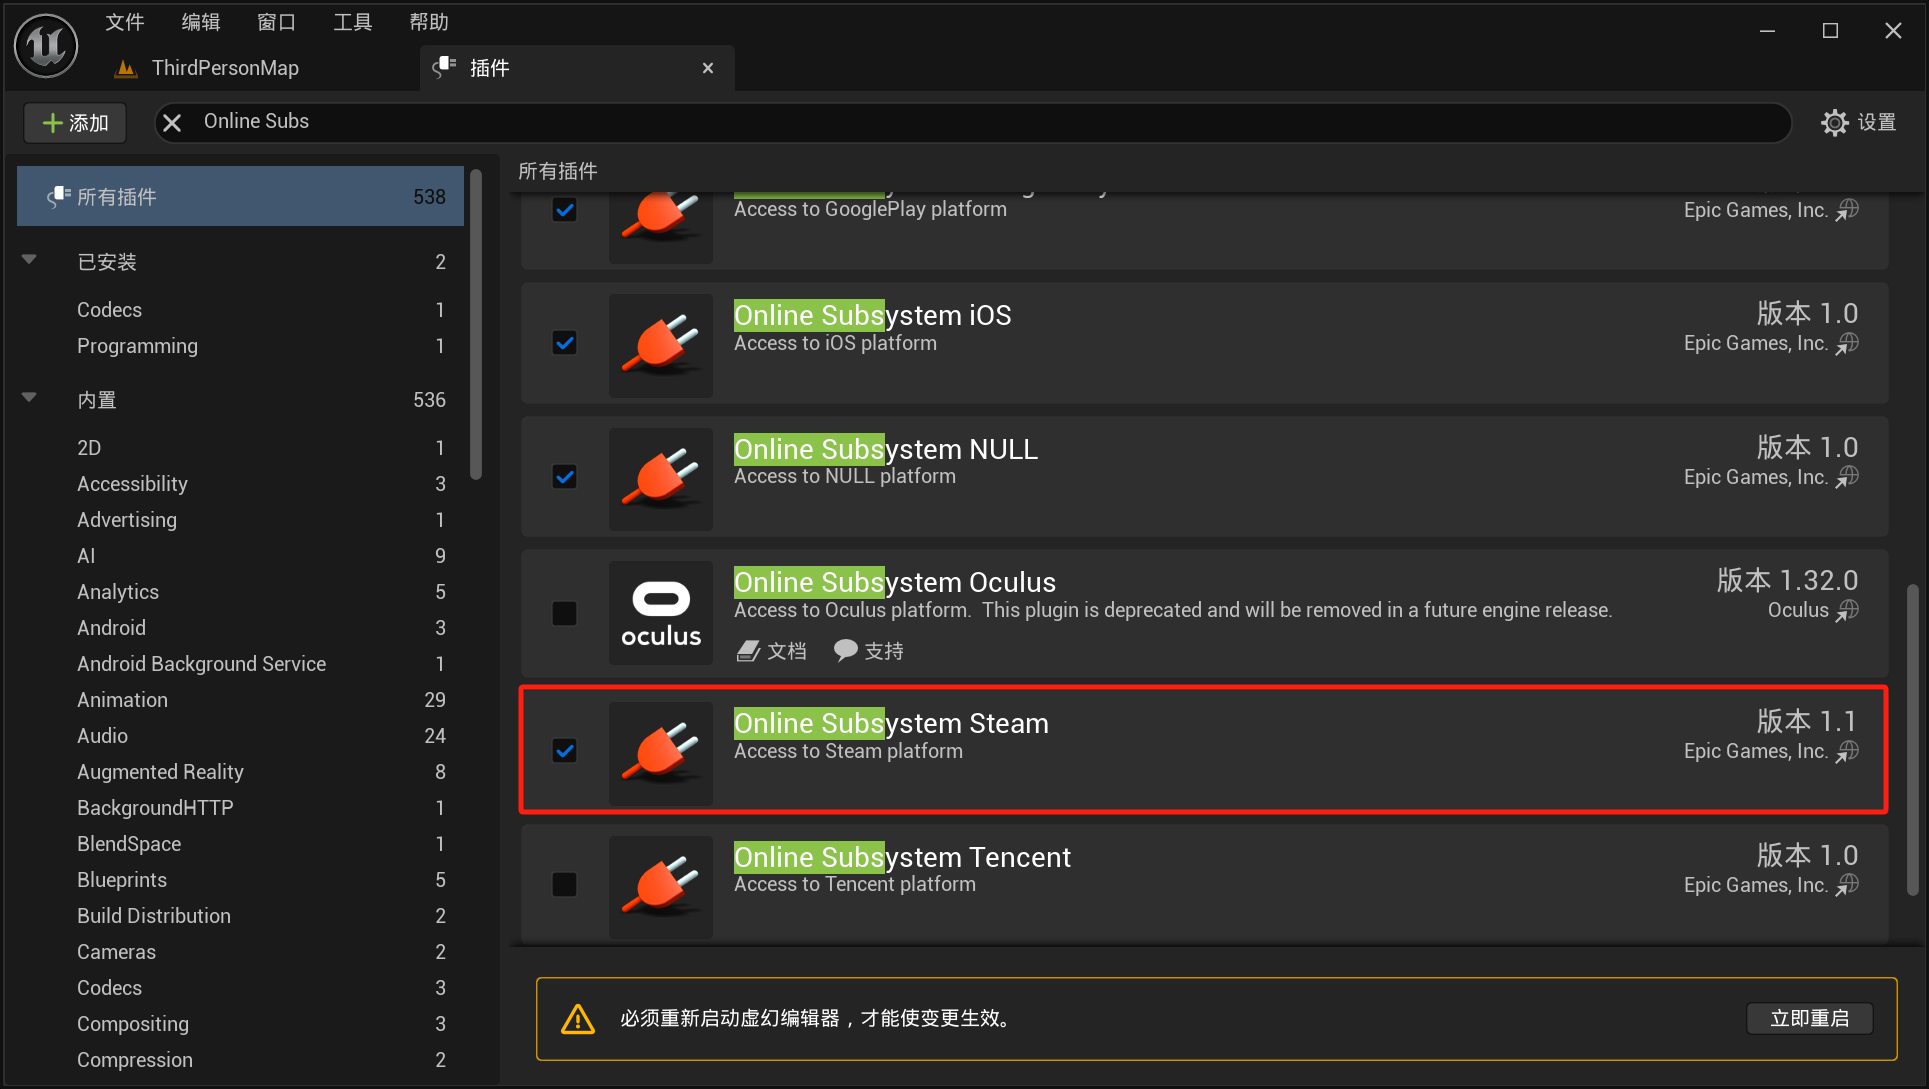This screenshot has height=1089, width=1929.
Task: Open the 文件 menu
Action: 125,22
